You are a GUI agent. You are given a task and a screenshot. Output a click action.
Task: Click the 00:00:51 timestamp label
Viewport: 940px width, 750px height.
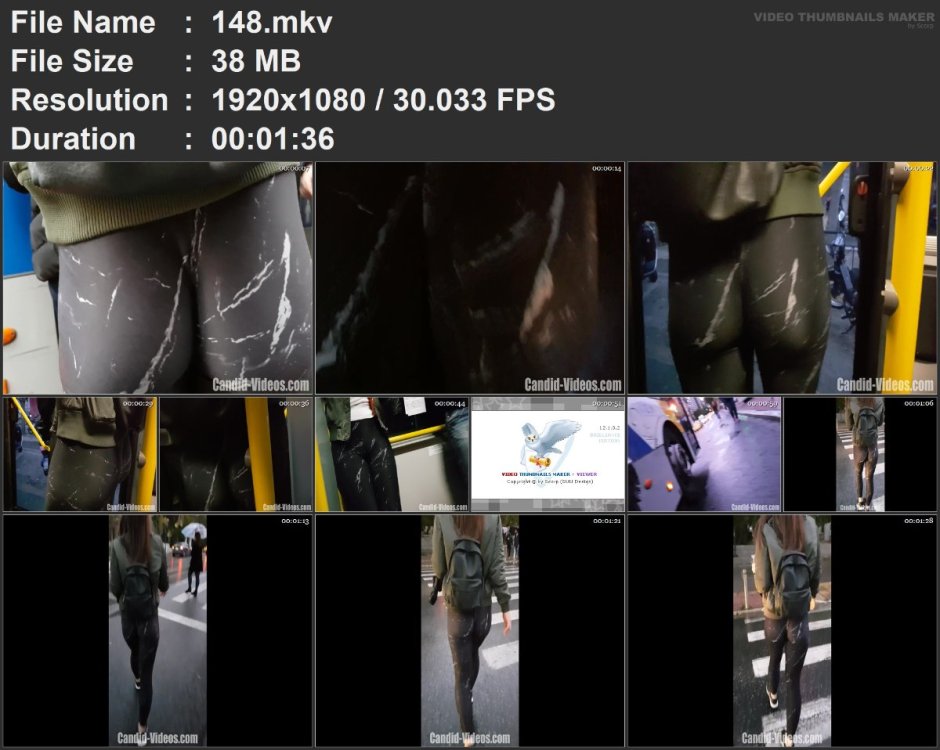coord(606,403)
